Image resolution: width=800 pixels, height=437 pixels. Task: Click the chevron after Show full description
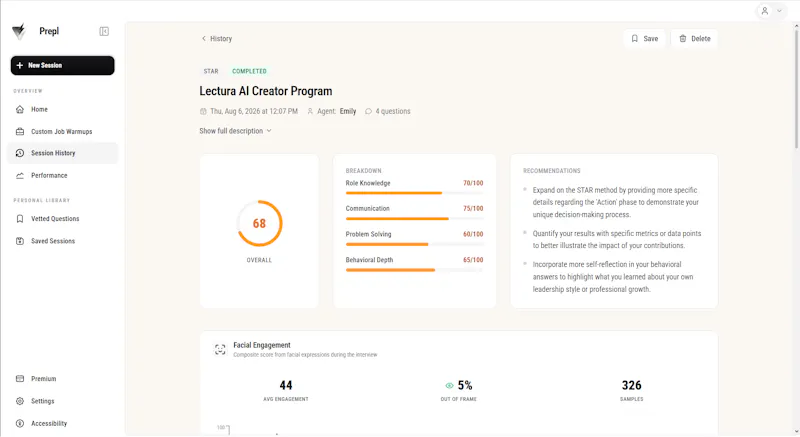click(x=269, y=131)
